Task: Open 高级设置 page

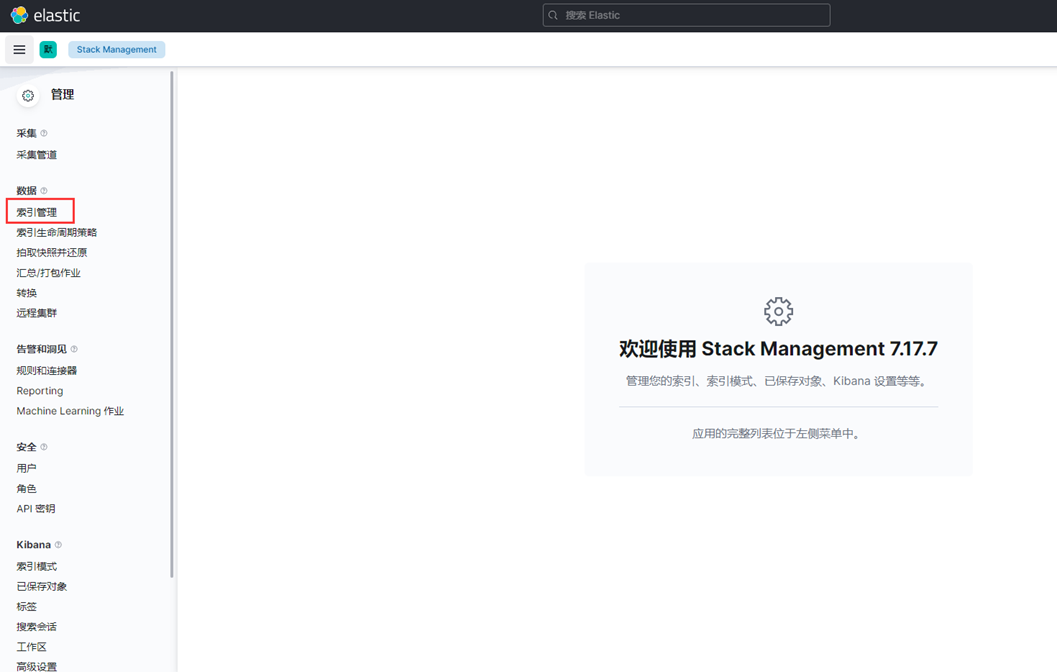Action: (x=36, y=667)
